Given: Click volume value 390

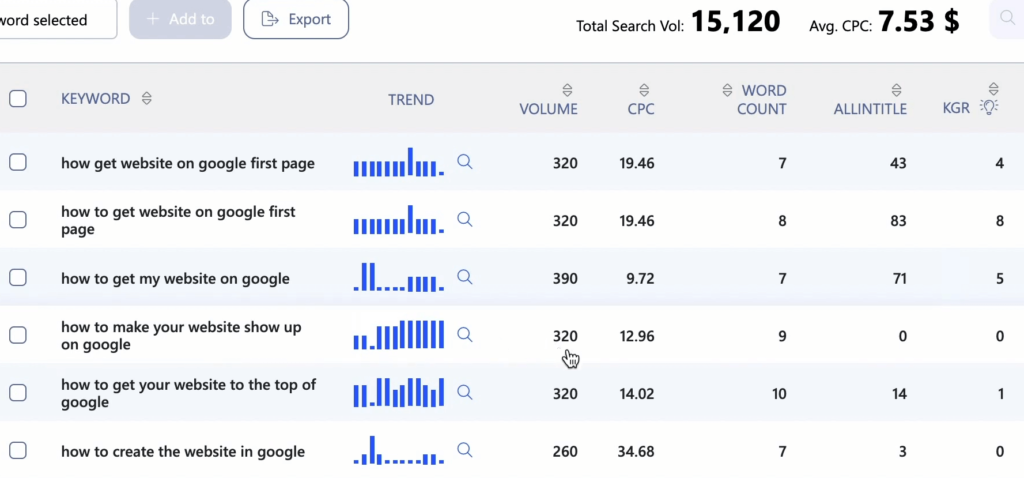Looking at the screenshot, I should click(x=565, y=279).
